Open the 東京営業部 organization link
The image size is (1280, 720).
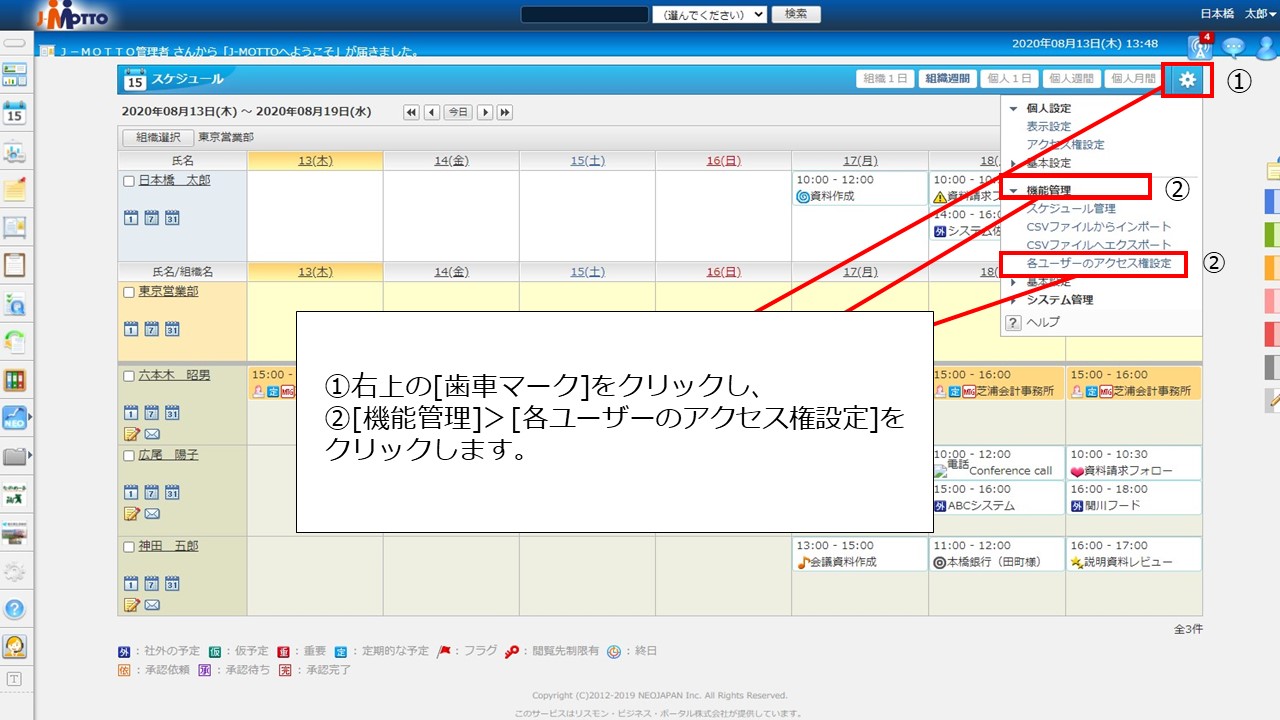click(168, 291)
